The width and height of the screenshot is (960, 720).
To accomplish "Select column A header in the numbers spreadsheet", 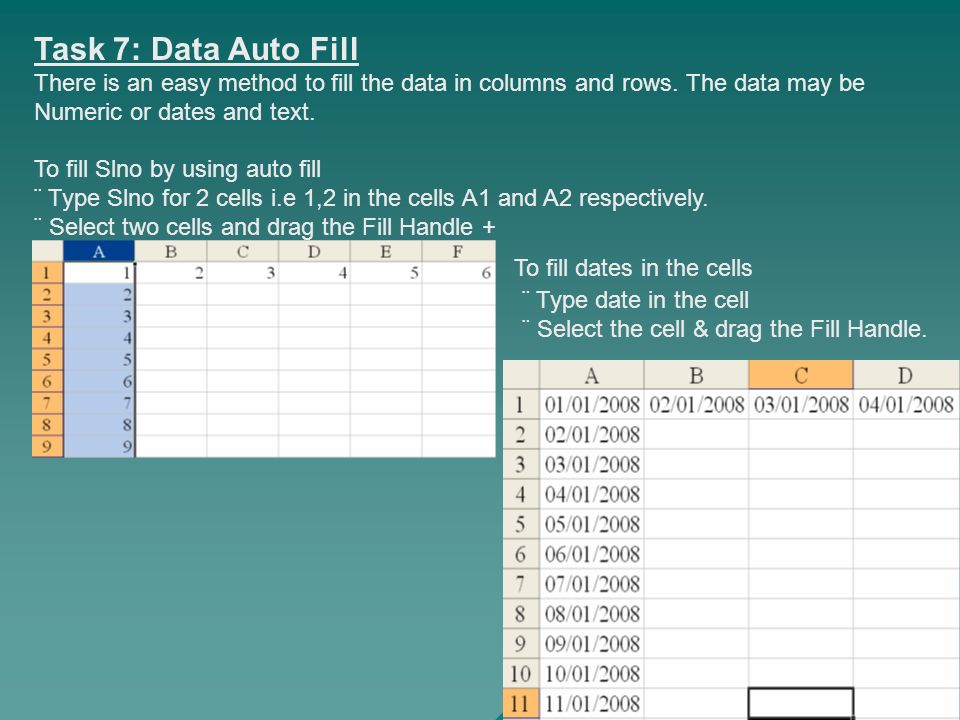I will tap(99, 251).
